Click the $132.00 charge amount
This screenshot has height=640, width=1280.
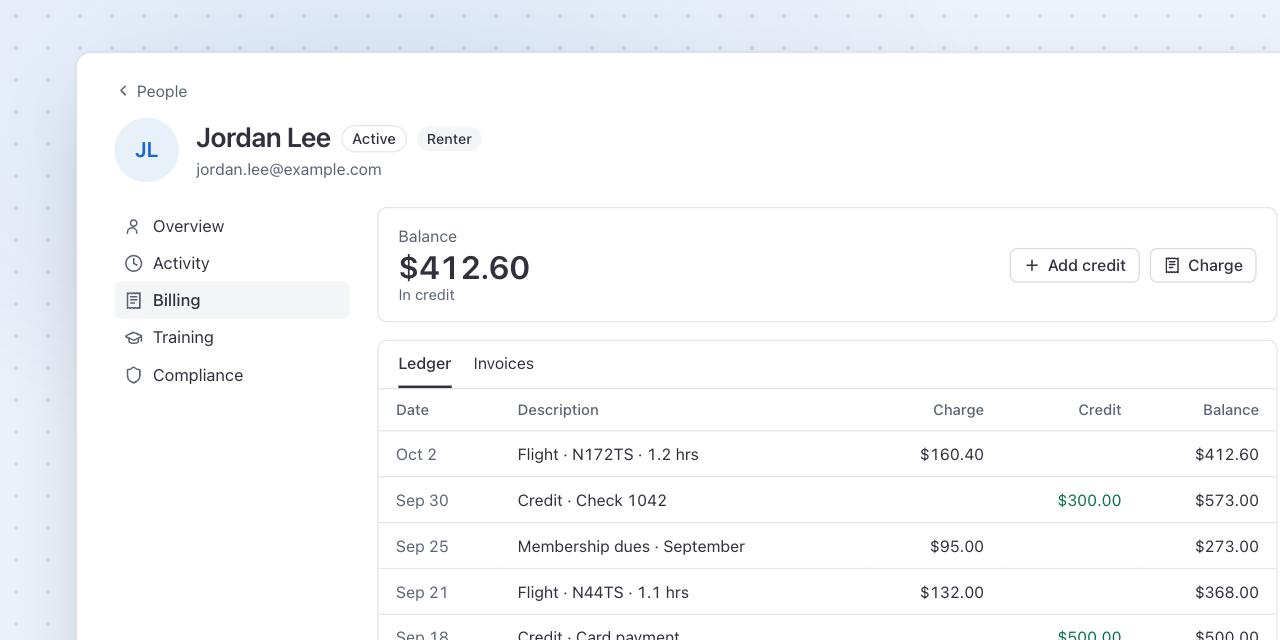click(x=952, y=593)
